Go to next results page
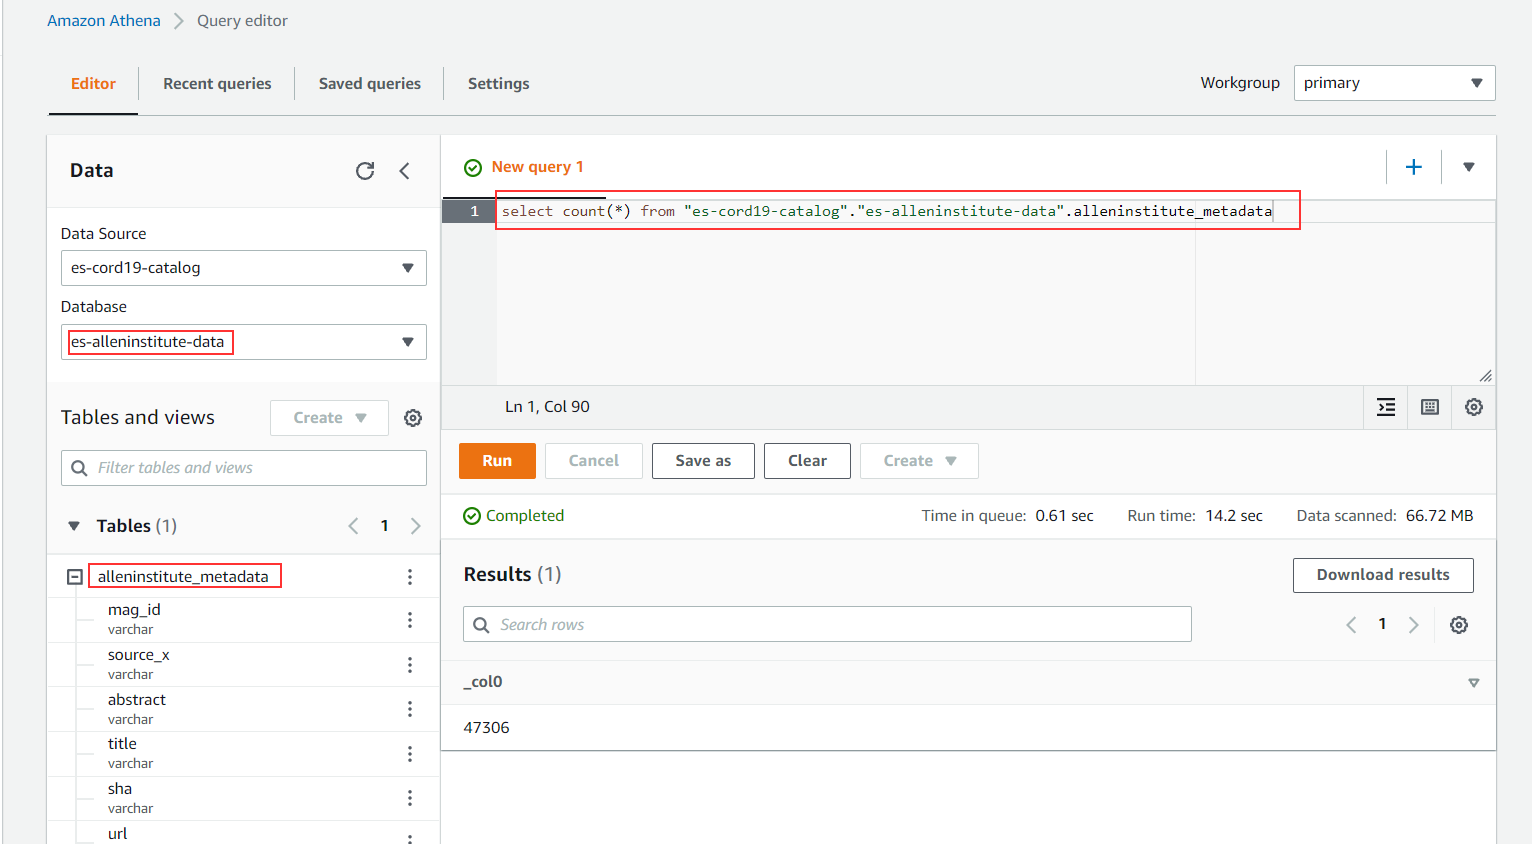This screenshot has width=1532, height=844. [1414, 625]
